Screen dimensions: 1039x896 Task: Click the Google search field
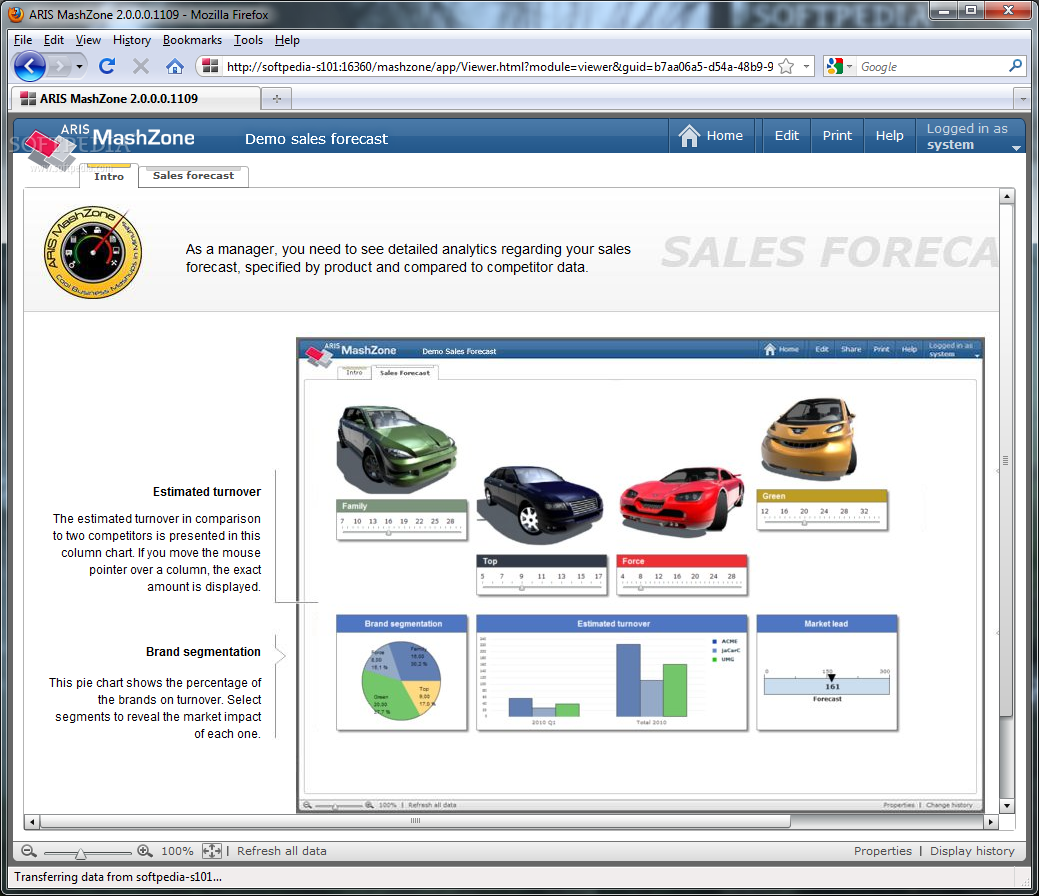(931, 66)
